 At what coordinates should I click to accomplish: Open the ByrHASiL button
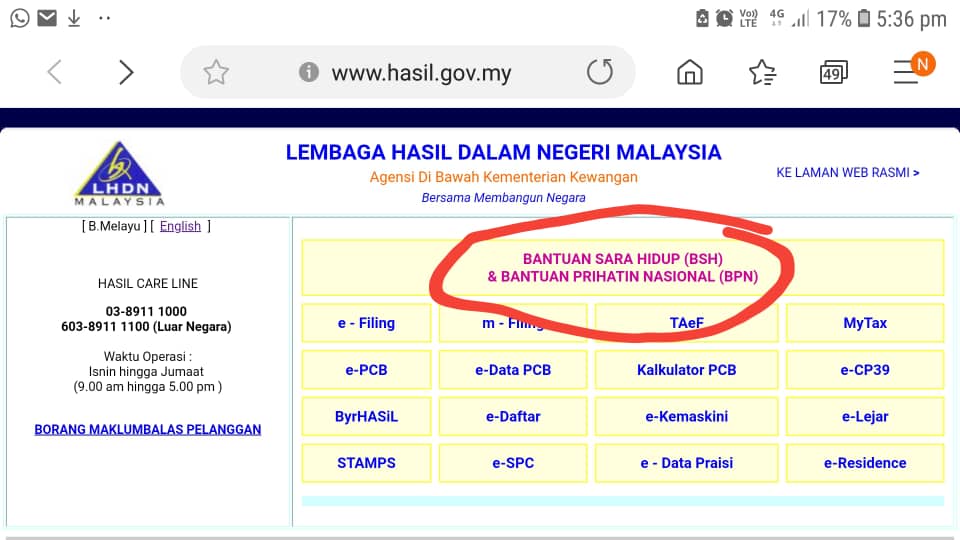pyautogui.click(x=366, y=416)
